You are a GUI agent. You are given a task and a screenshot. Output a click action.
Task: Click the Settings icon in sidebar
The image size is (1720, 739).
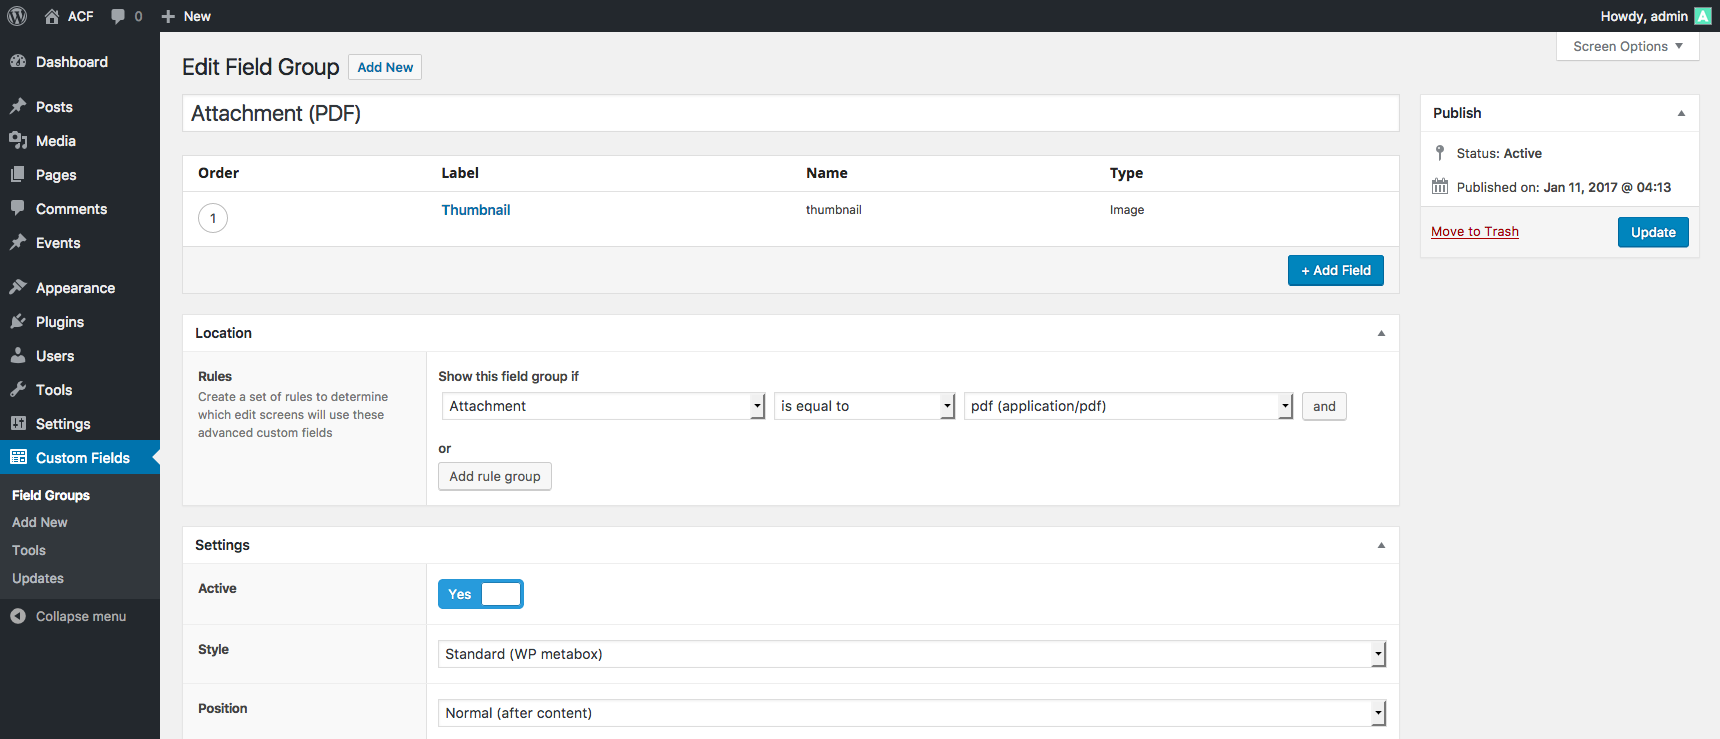18,424
